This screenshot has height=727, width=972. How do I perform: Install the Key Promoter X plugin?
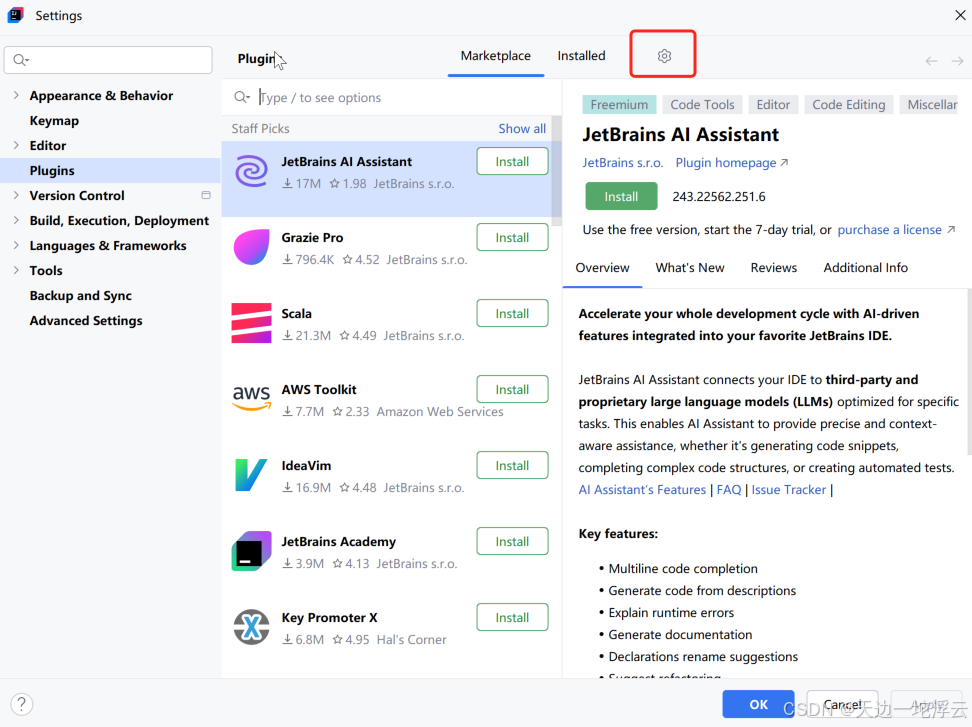click(512, 617)
